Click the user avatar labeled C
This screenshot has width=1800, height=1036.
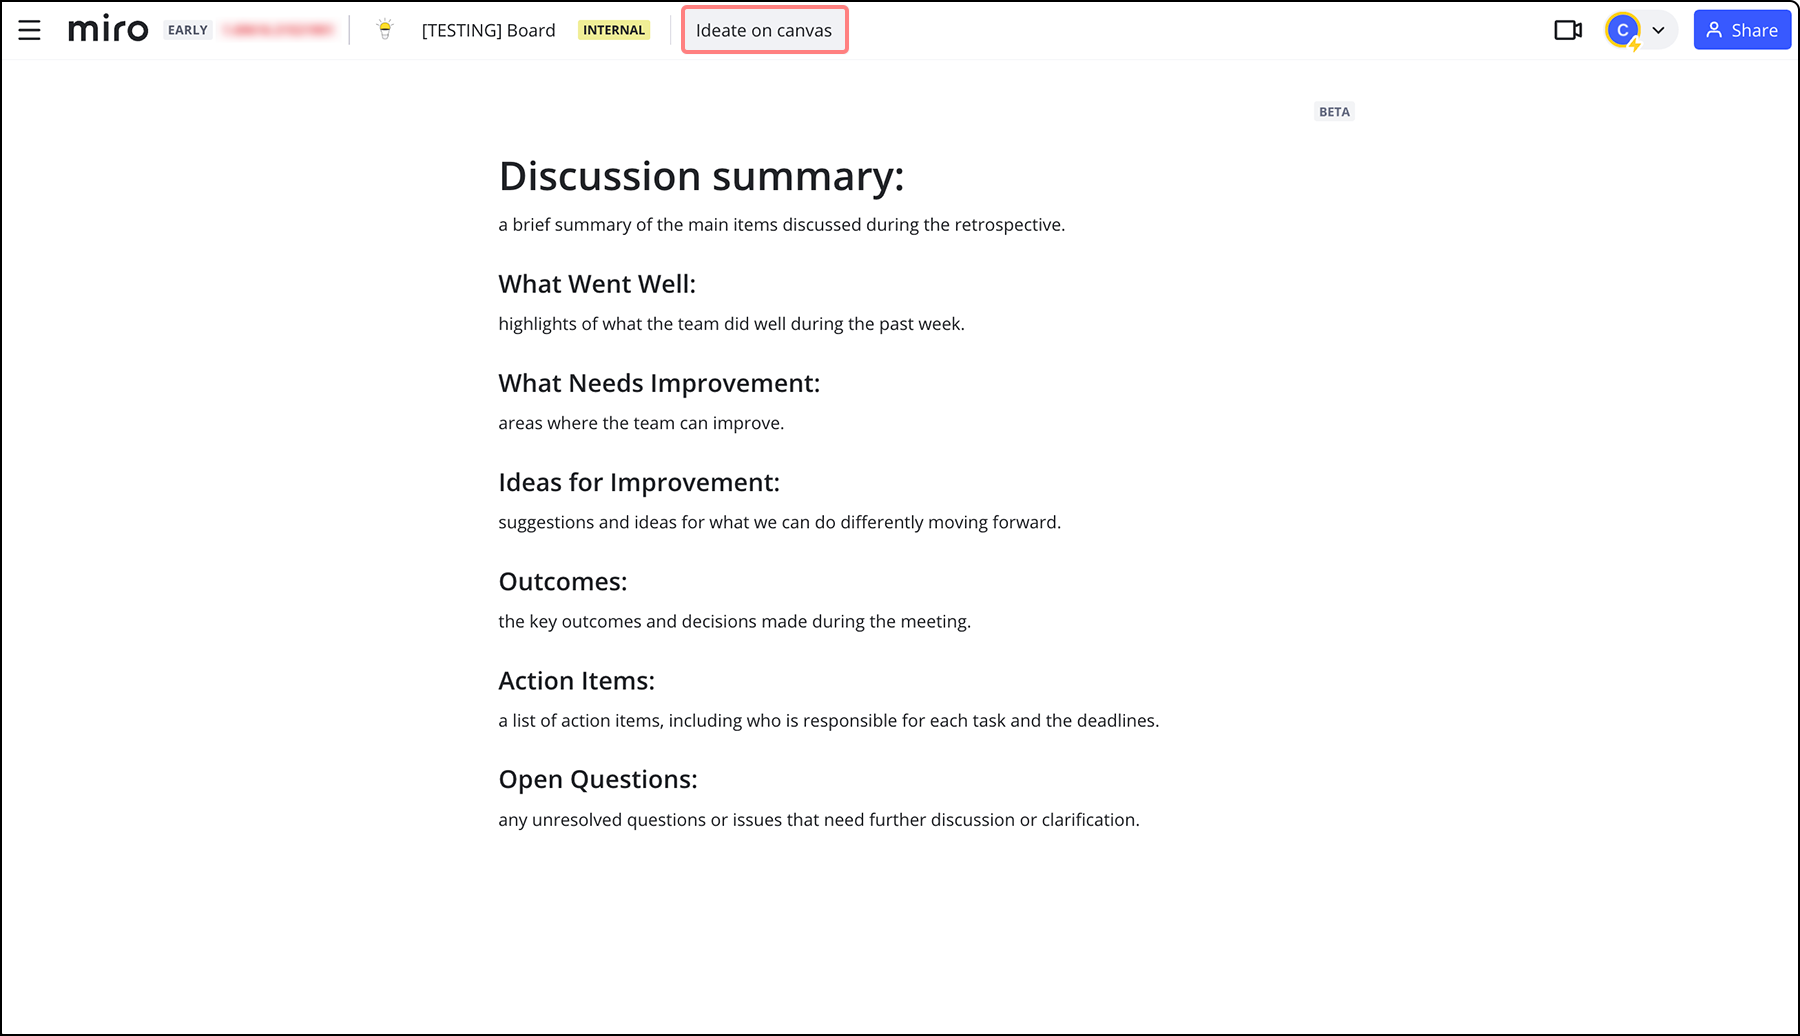(x=1622, y=30)
